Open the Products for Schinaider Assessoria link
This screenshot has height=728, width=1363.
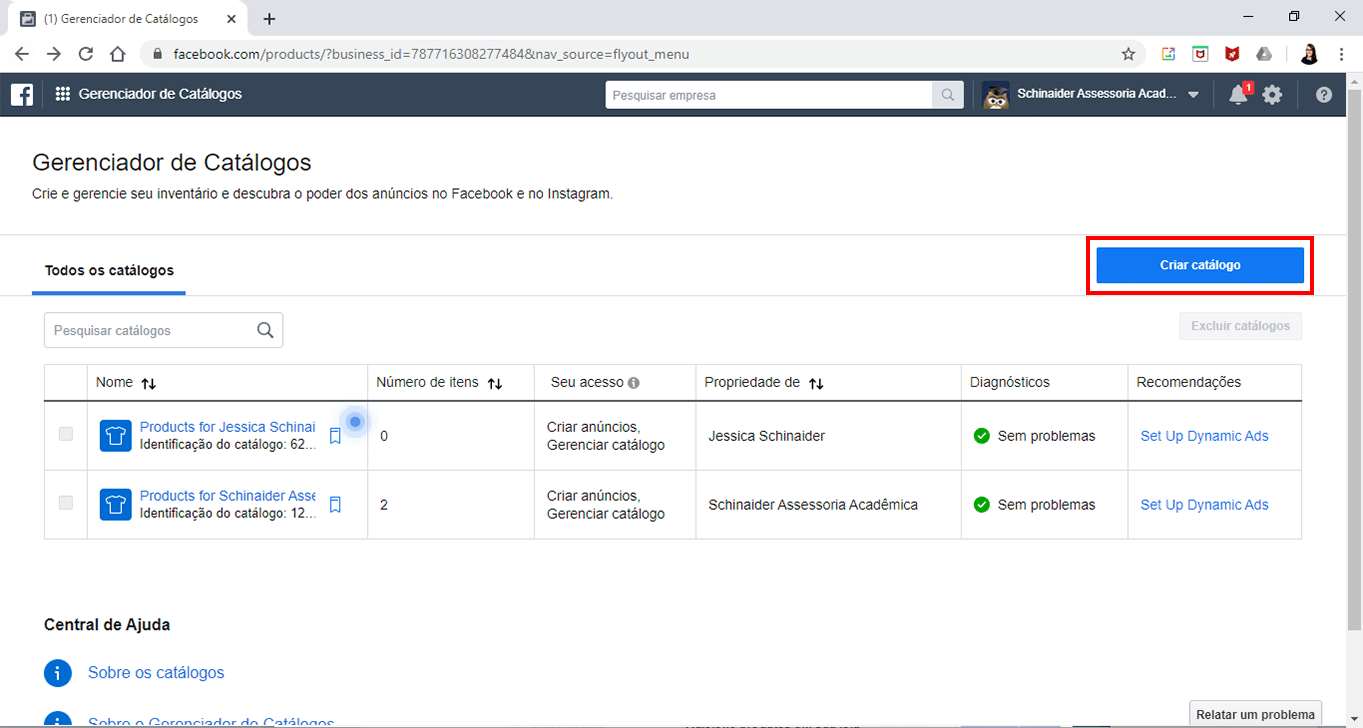[x=227, y=496]
